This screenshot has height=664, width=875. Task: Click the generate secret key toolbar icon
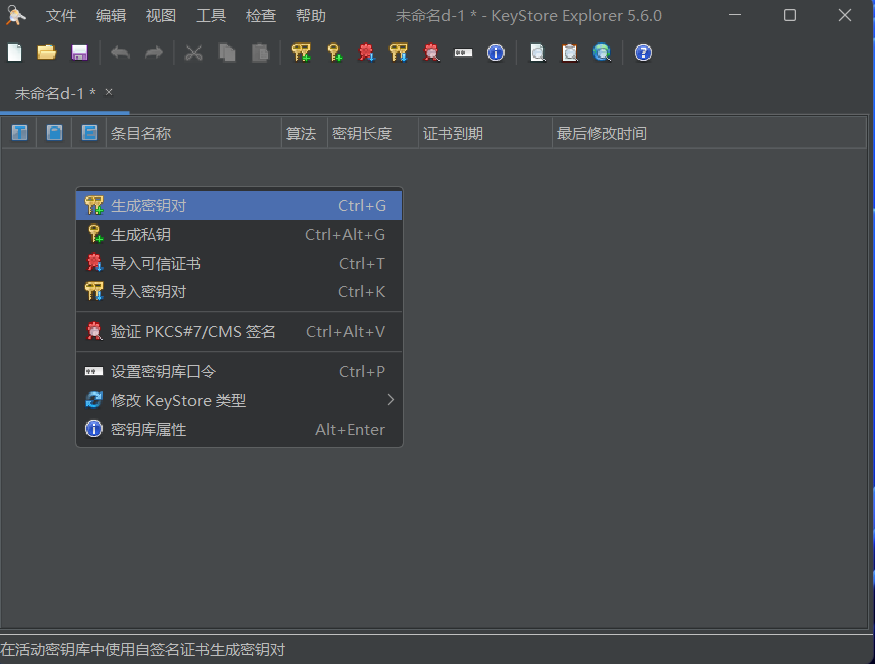[334, 53]
